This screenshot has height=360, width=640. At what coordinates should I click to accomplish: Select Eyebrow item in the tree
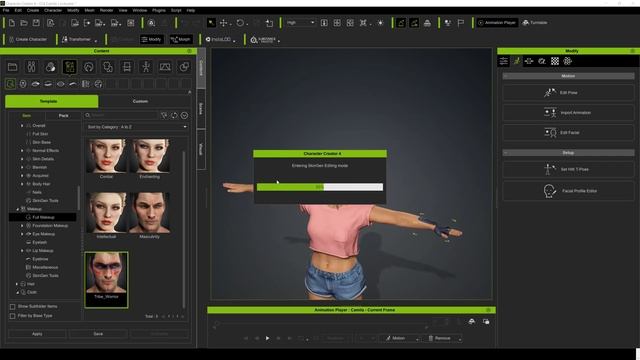(40, 259)
